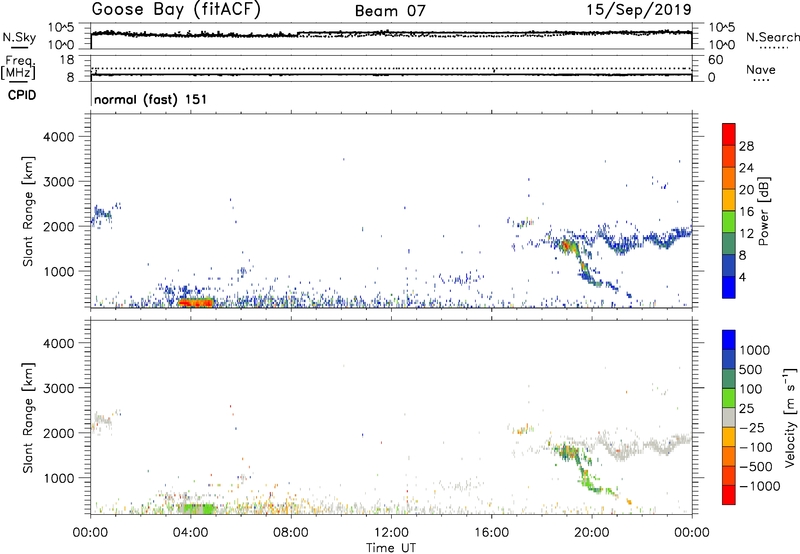Image resolution: width=800 pixels, height=554 pixels.
Task: Click the '16:00' time tick label
Action: point(491,533)
